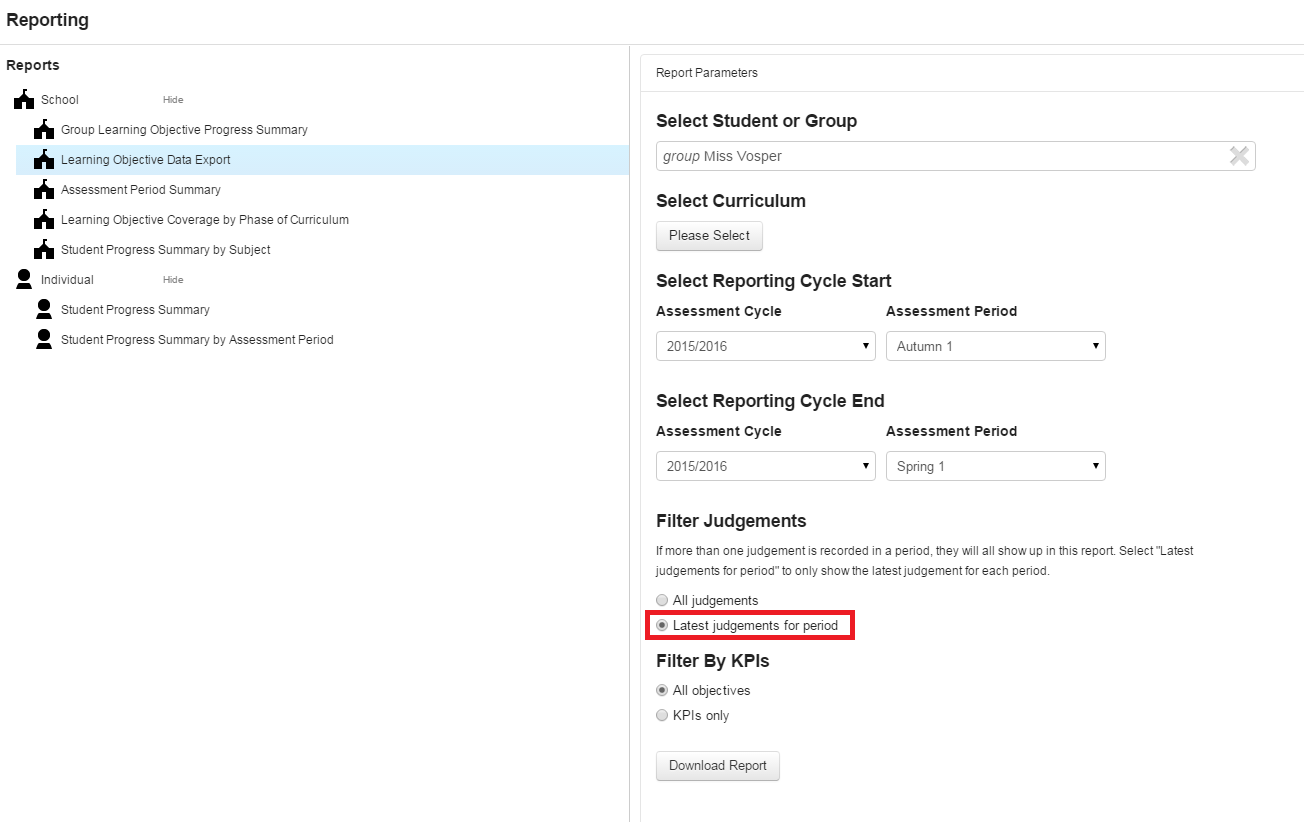Screen dimensions: 1304x822
Task: Click the Please Select curriculum button
Action: click(709, 236)
